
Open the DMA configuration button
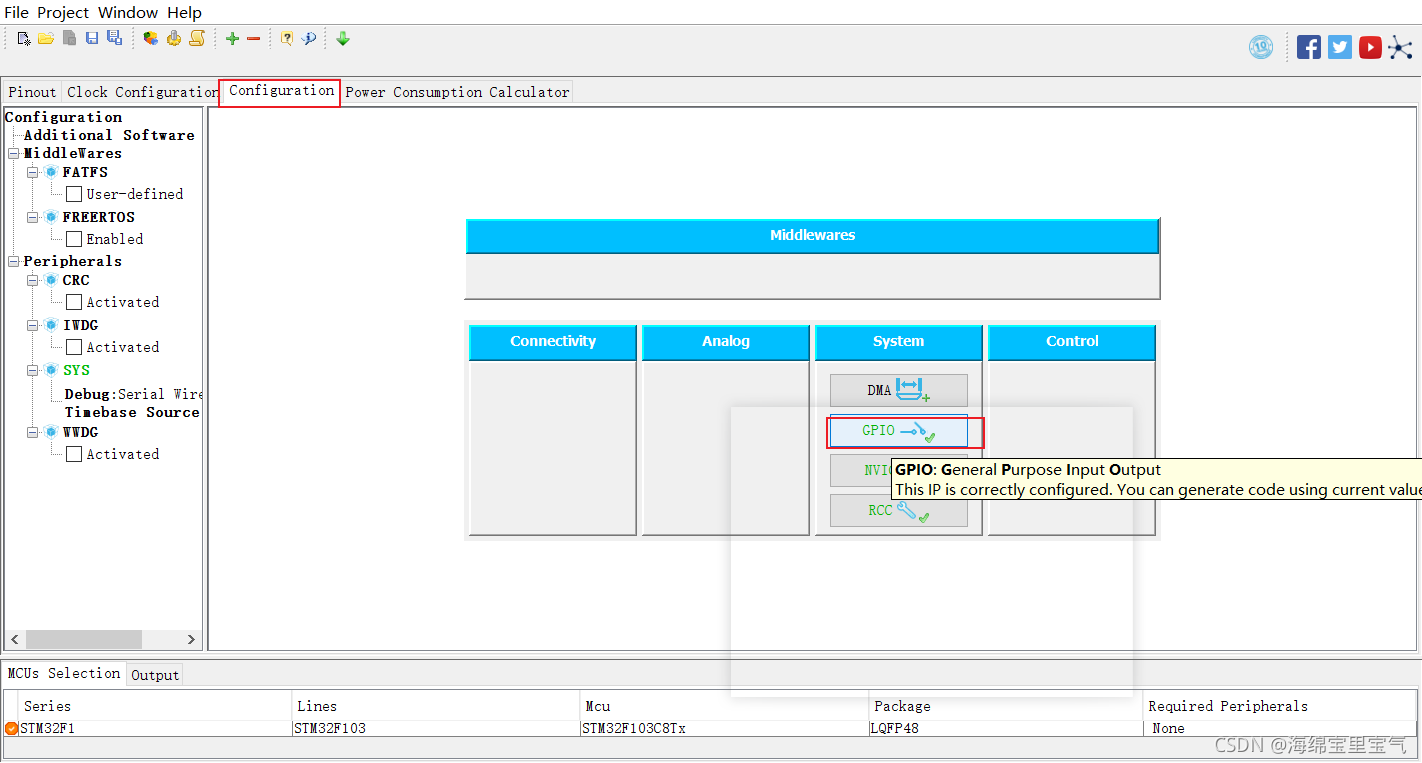click(x=898, y=390)
